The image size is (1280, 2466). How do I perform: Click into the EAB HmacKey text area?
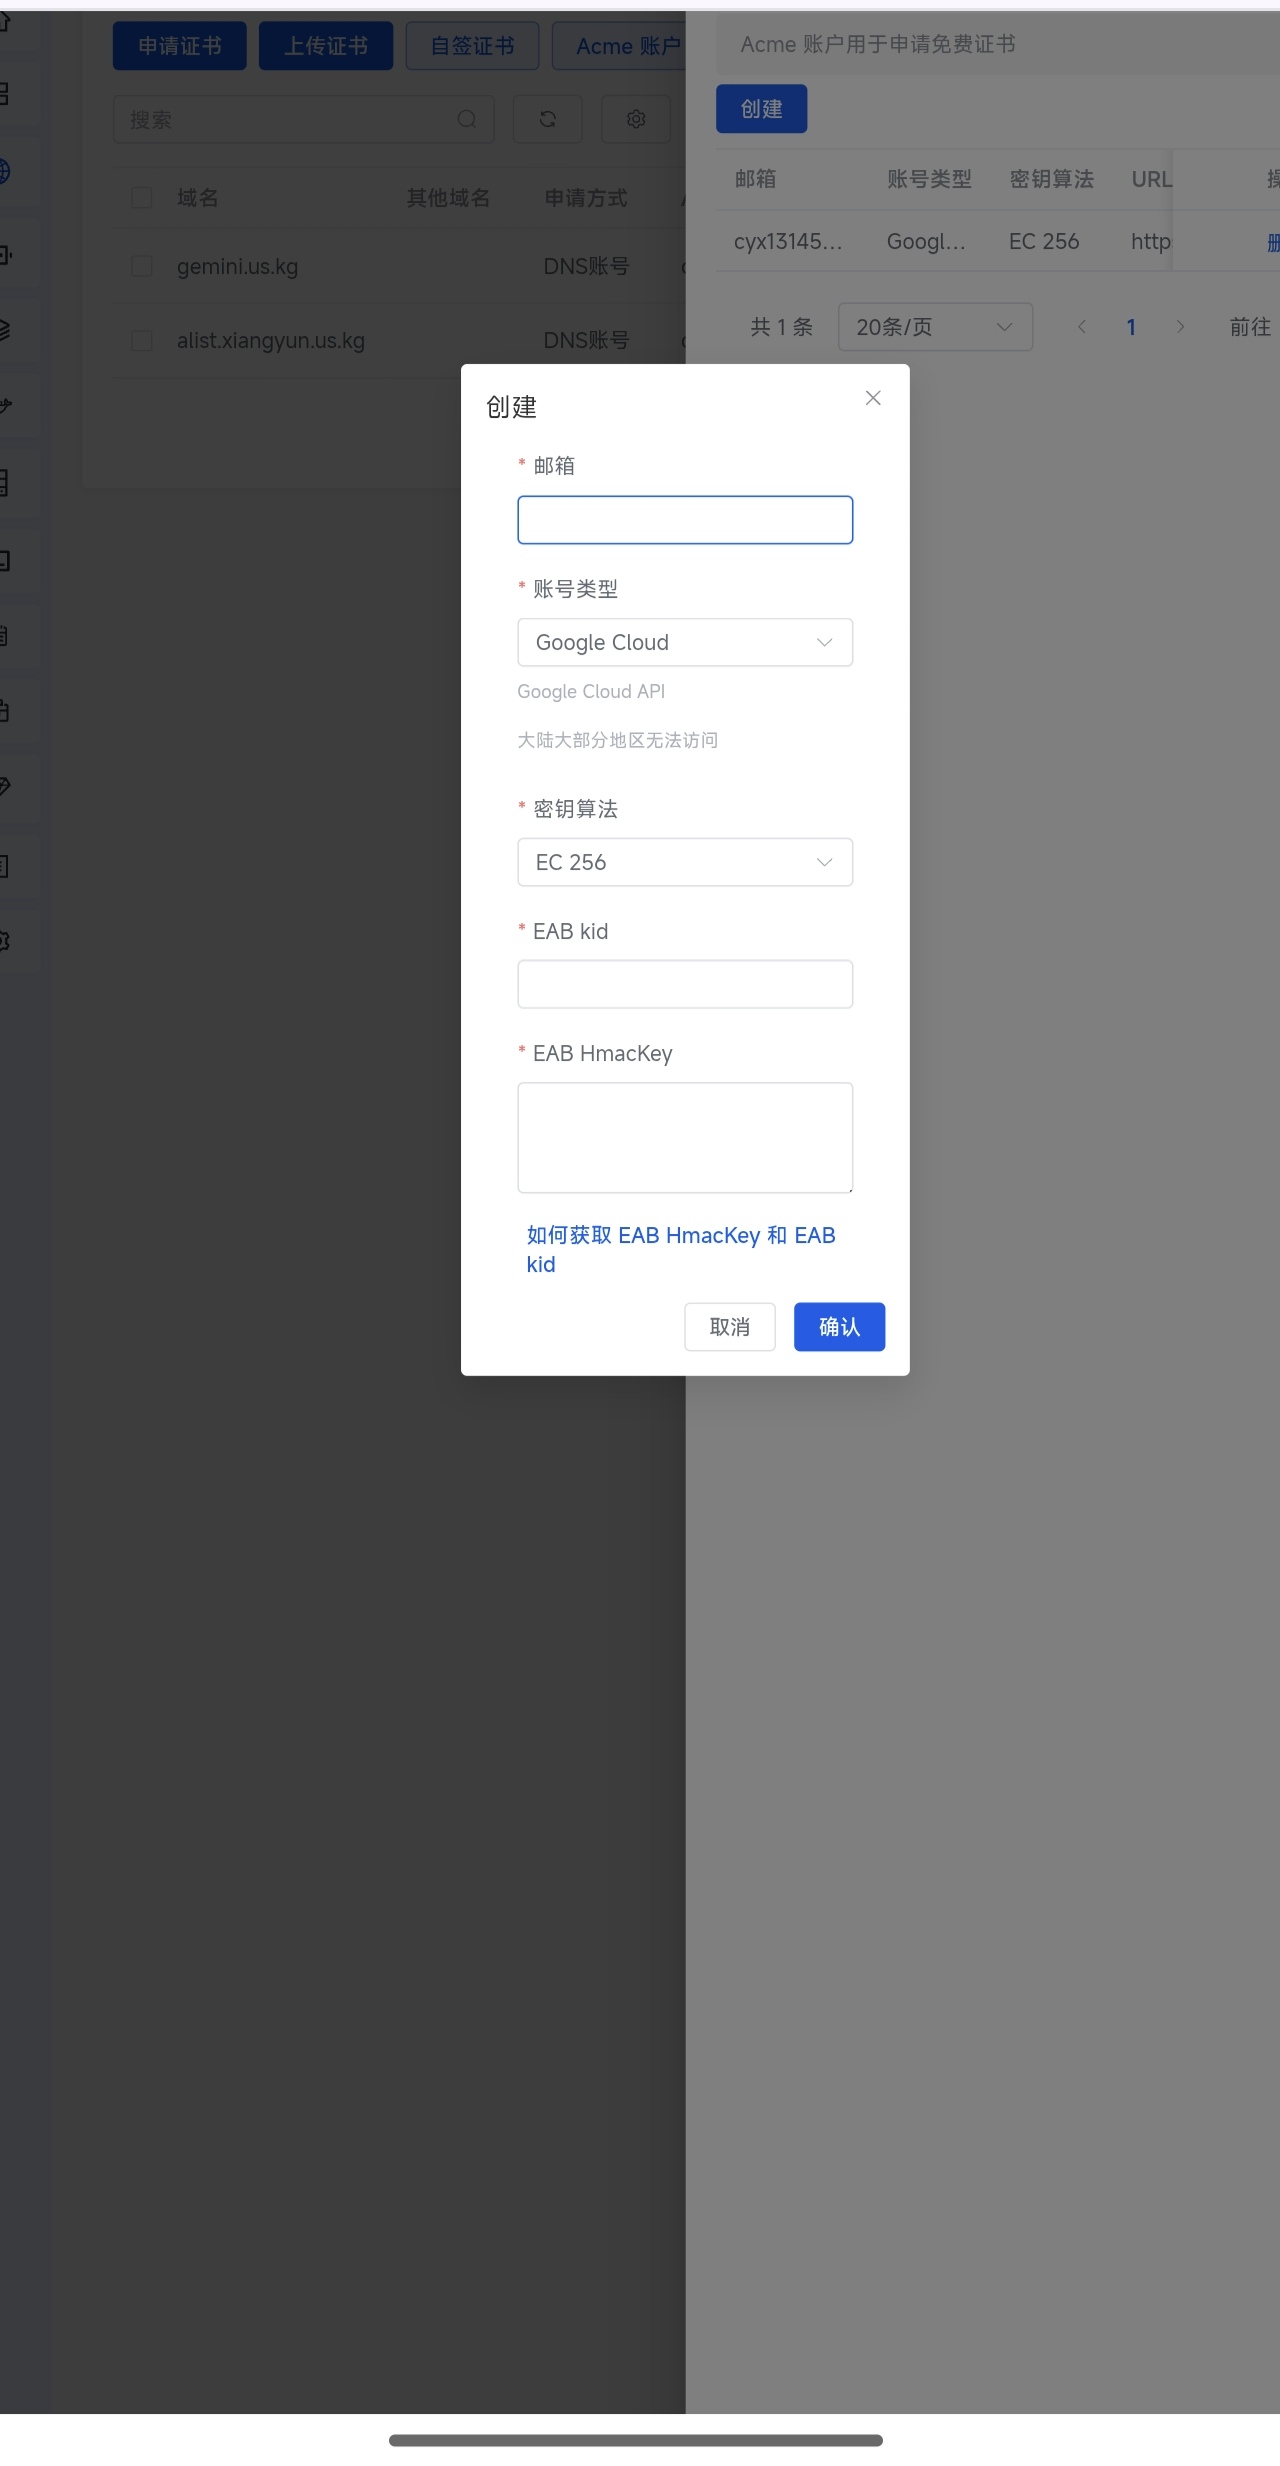pyautogui.click(x=685, y=1137)
